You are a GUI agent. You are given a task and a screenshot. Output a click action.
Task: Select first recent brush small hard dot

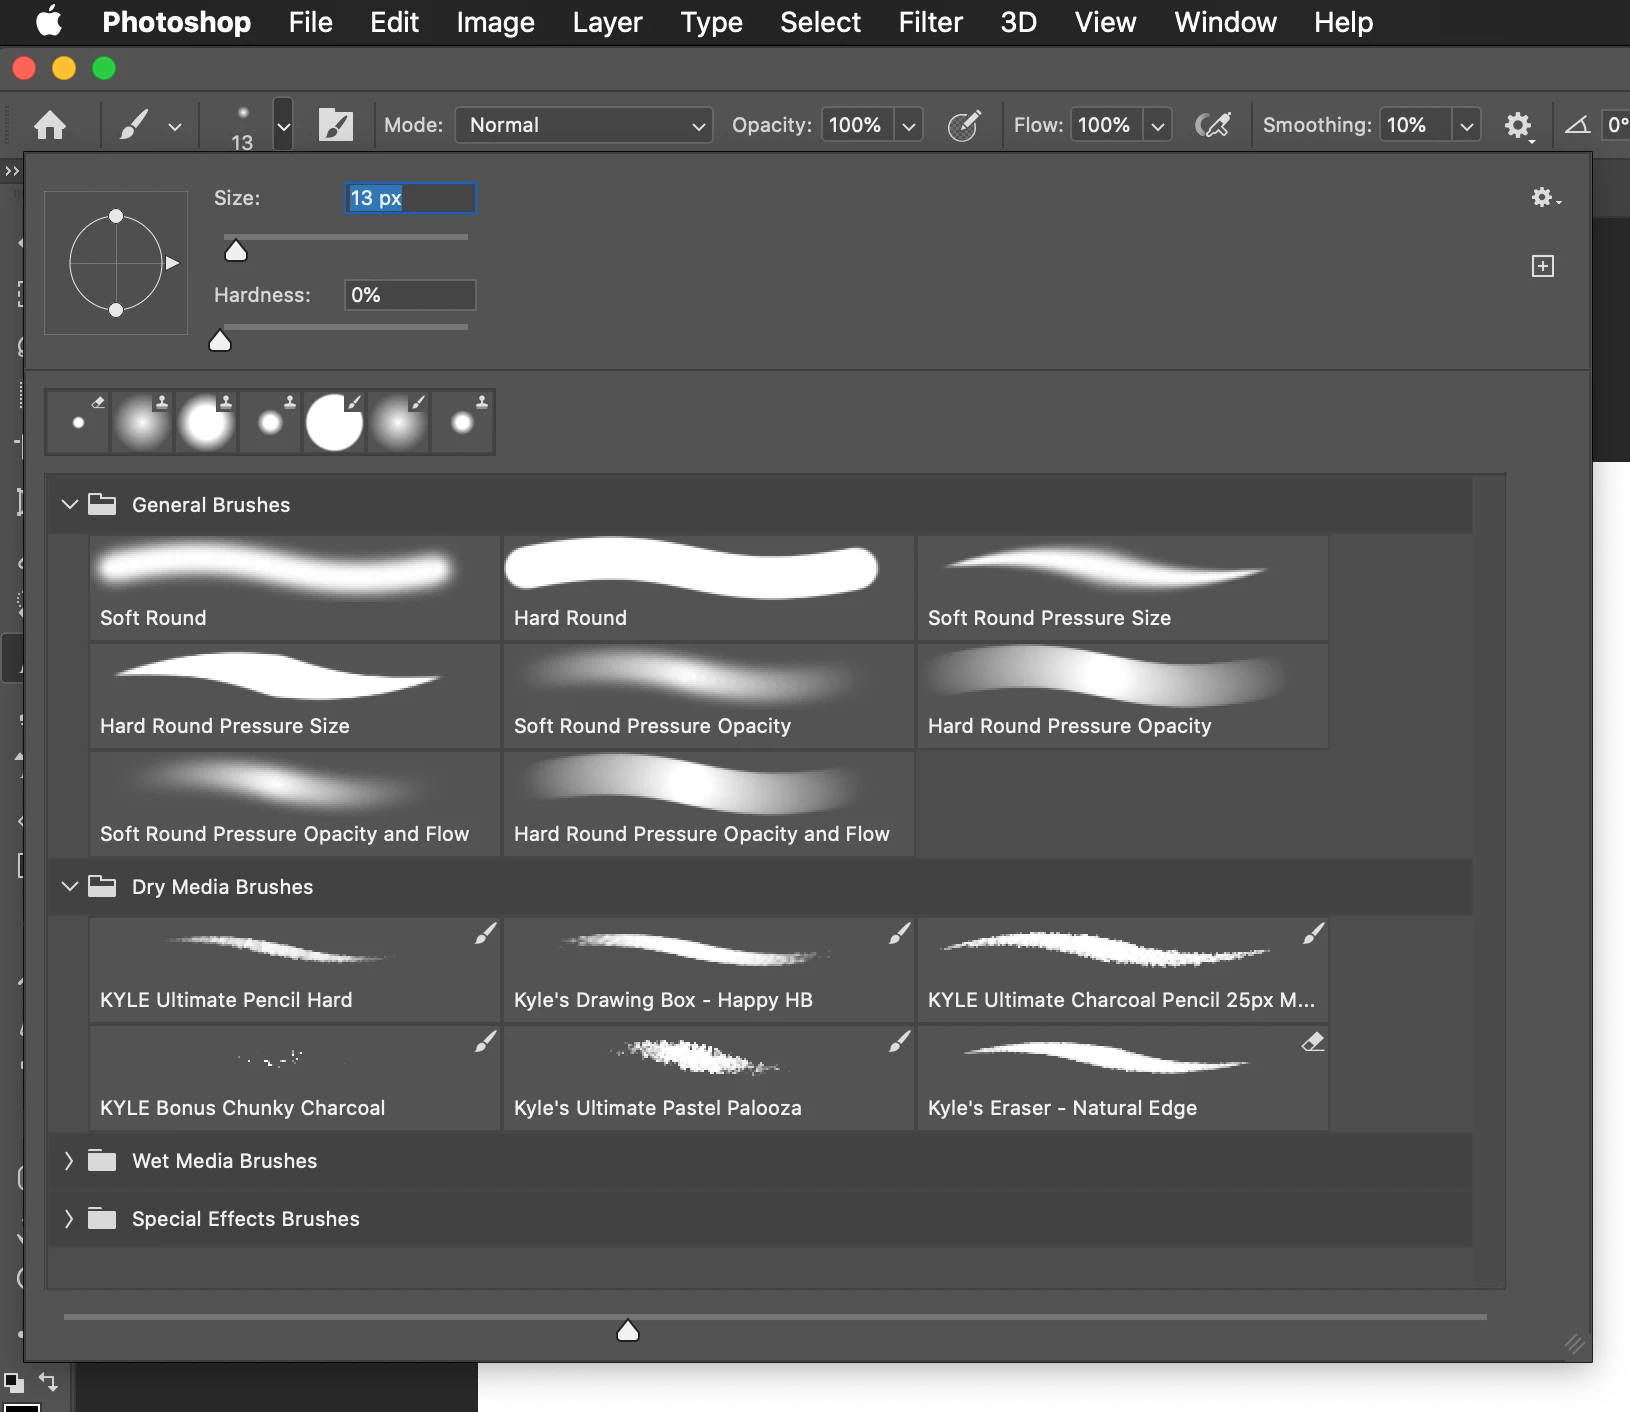coord(78,422)
